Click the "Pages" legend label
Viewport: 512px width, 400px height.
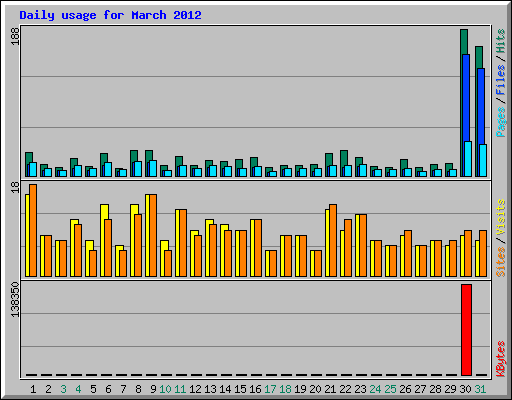click(x=501, y=122)
